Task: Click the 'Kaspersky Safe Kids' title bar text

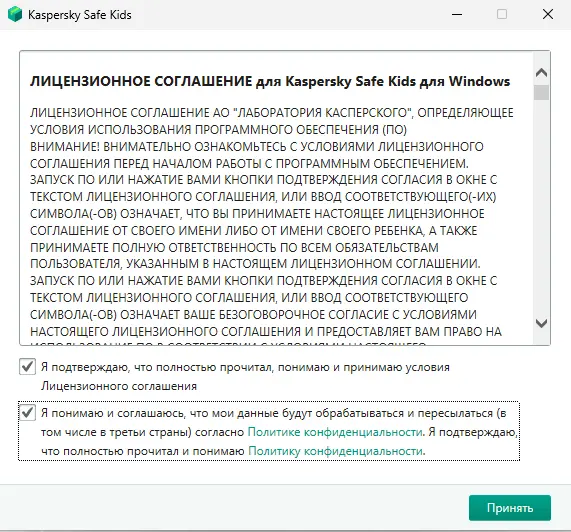Action: tap(79, 15)
